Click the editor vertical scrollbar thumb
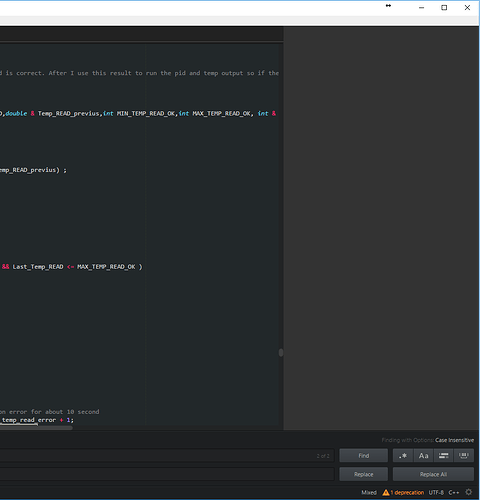Viewport: 481px width, 500px height. point(281,353)
